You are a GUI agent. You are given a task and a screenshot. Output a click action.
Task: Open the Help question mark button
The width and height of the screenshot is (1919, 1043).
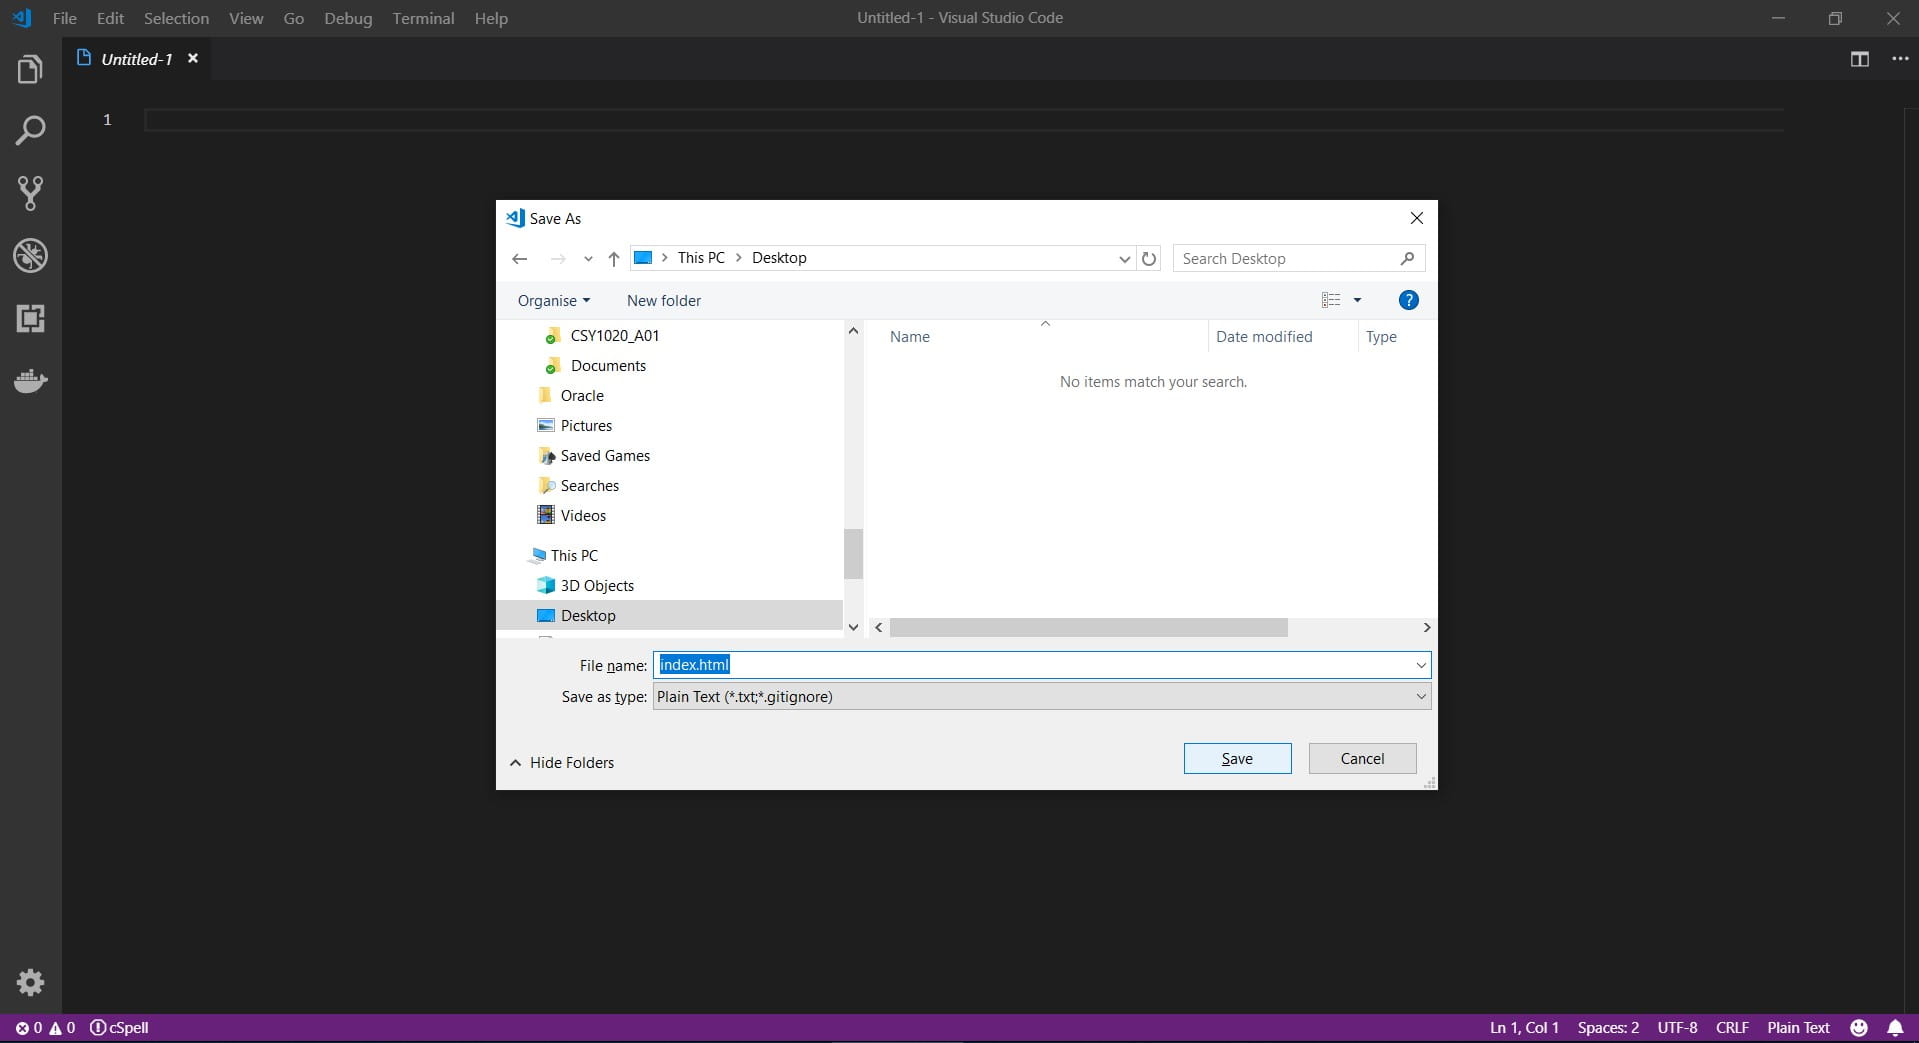click(1408, 300)
